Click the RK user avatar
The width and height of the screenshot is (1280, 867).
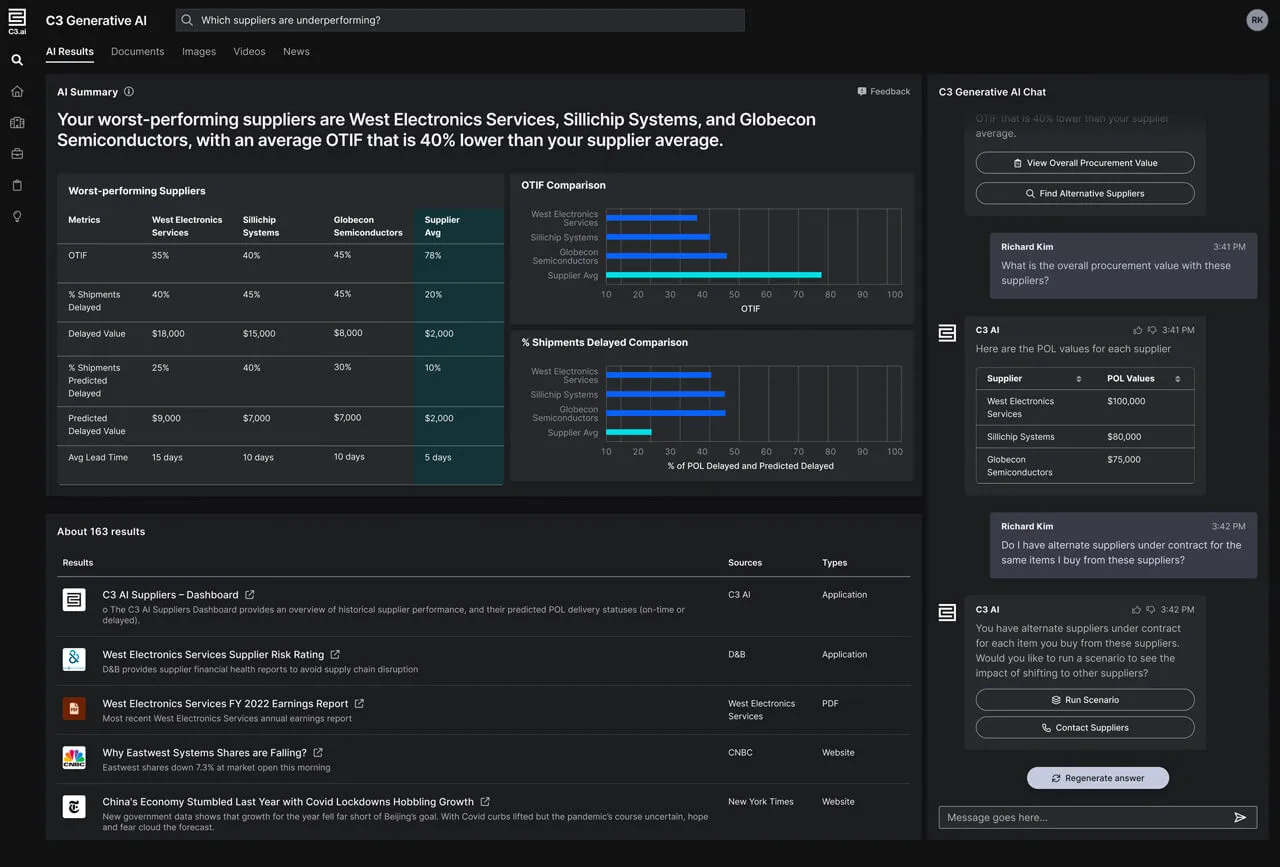1257,20
